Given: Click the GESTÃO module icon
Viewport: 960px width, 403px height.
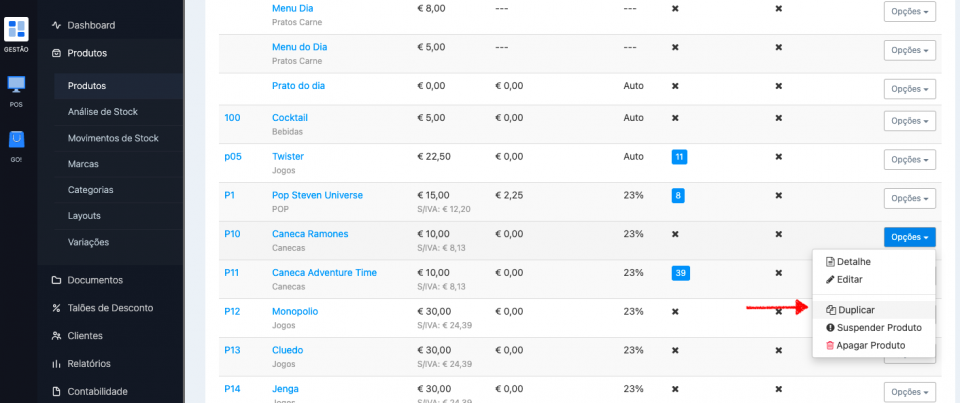Looking at the screenshot, I should (16, 30).
